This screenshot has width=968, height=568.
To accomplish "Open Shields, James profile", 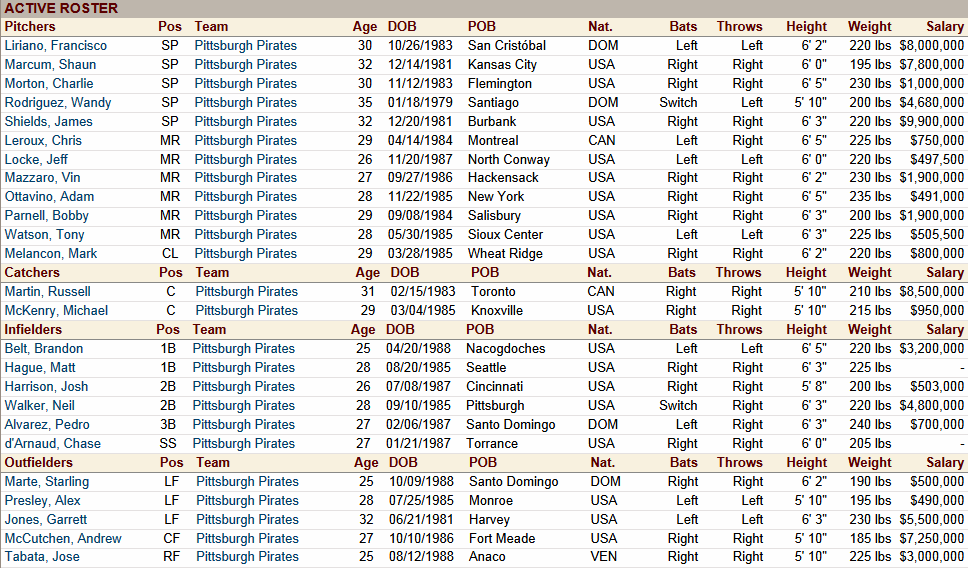I will point(48,122).
